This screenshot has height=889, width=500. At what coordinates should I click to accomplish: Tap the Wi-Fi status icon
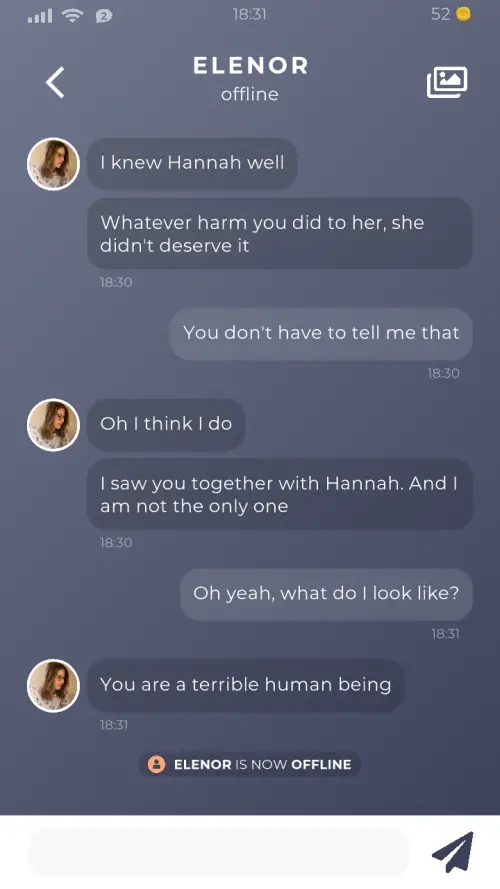[72, 15]
